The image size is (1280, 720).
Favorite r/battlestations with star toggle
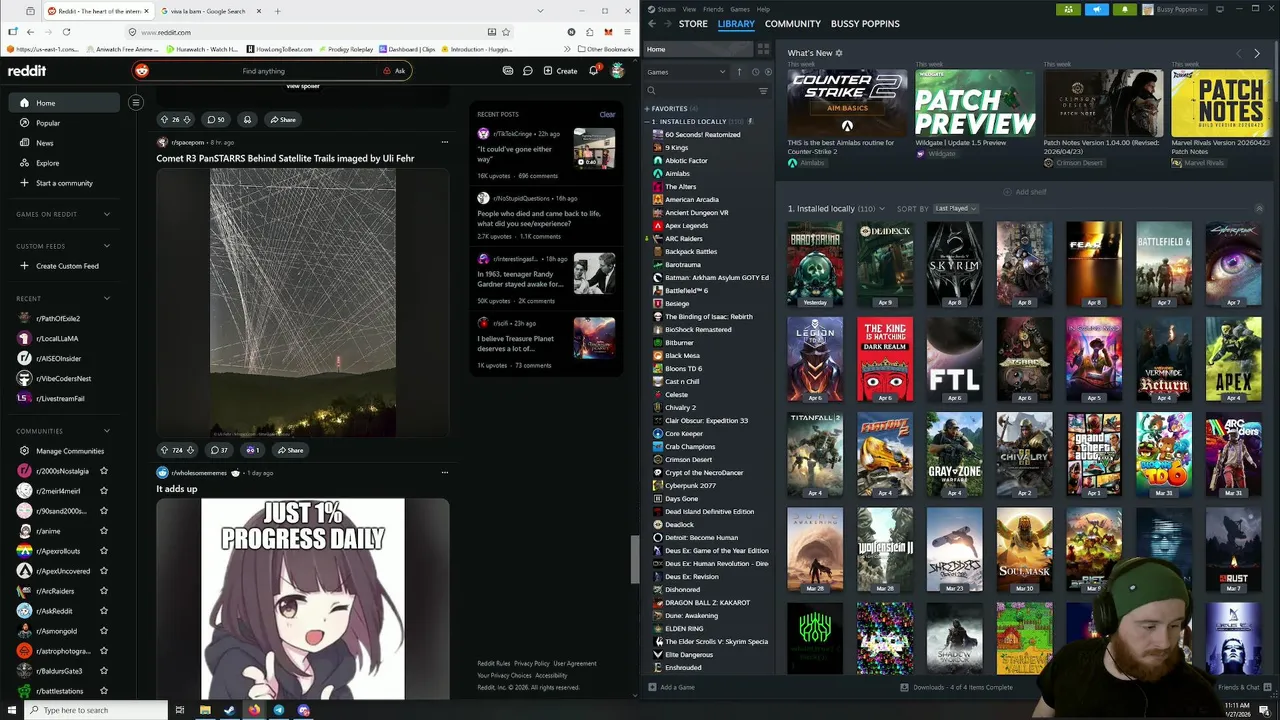coord(104,691)
